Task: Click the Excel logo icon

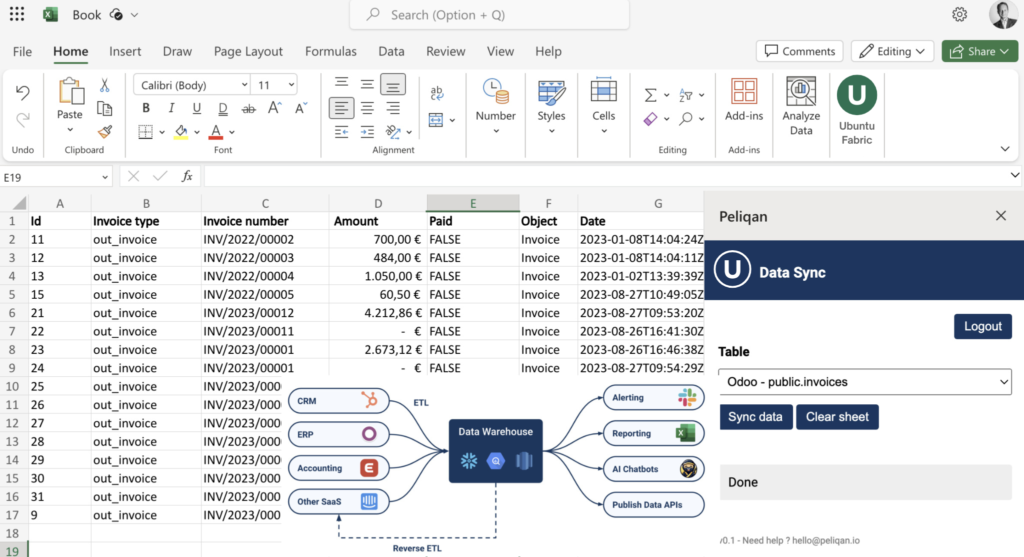Action: pyautogui.click(x=50, y=14)
